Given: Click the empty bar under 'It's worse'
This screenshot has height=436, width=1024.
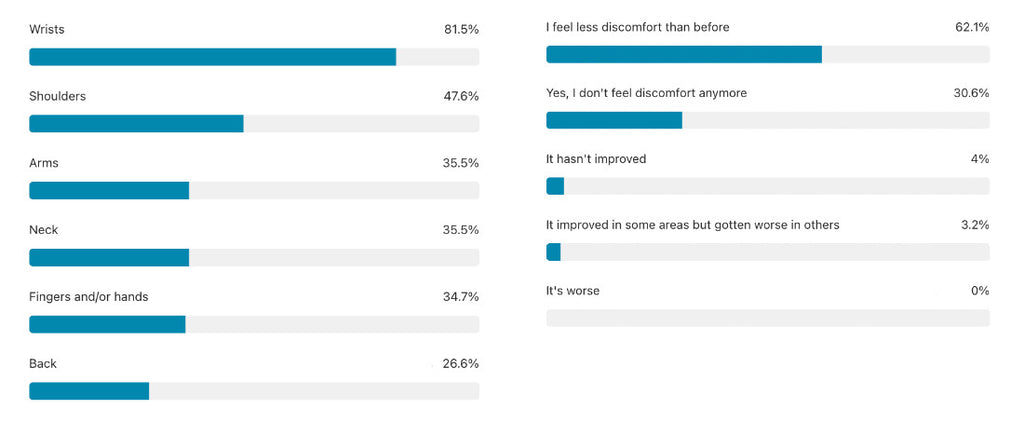Looking at the screenshot, I should (x=768, y=318).
